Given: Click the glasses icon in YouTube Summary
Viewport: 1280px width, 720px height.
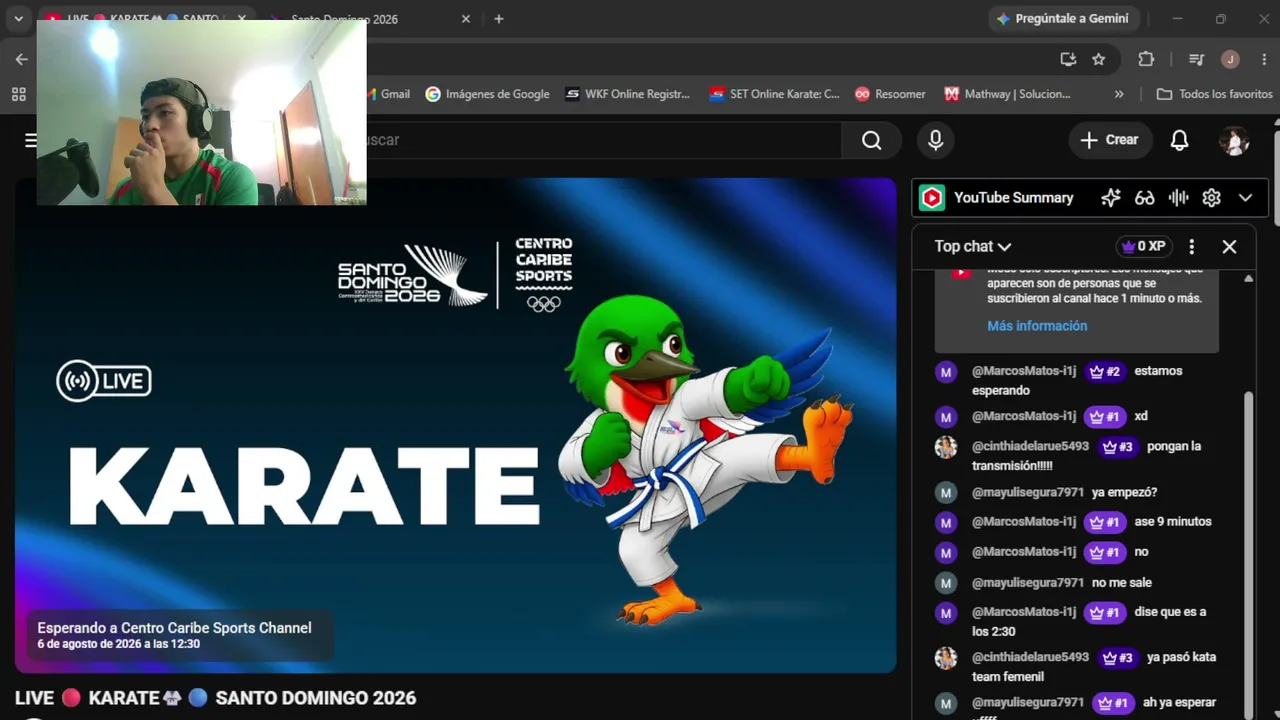Looking at the screenshot, I should coord(1145,198).
